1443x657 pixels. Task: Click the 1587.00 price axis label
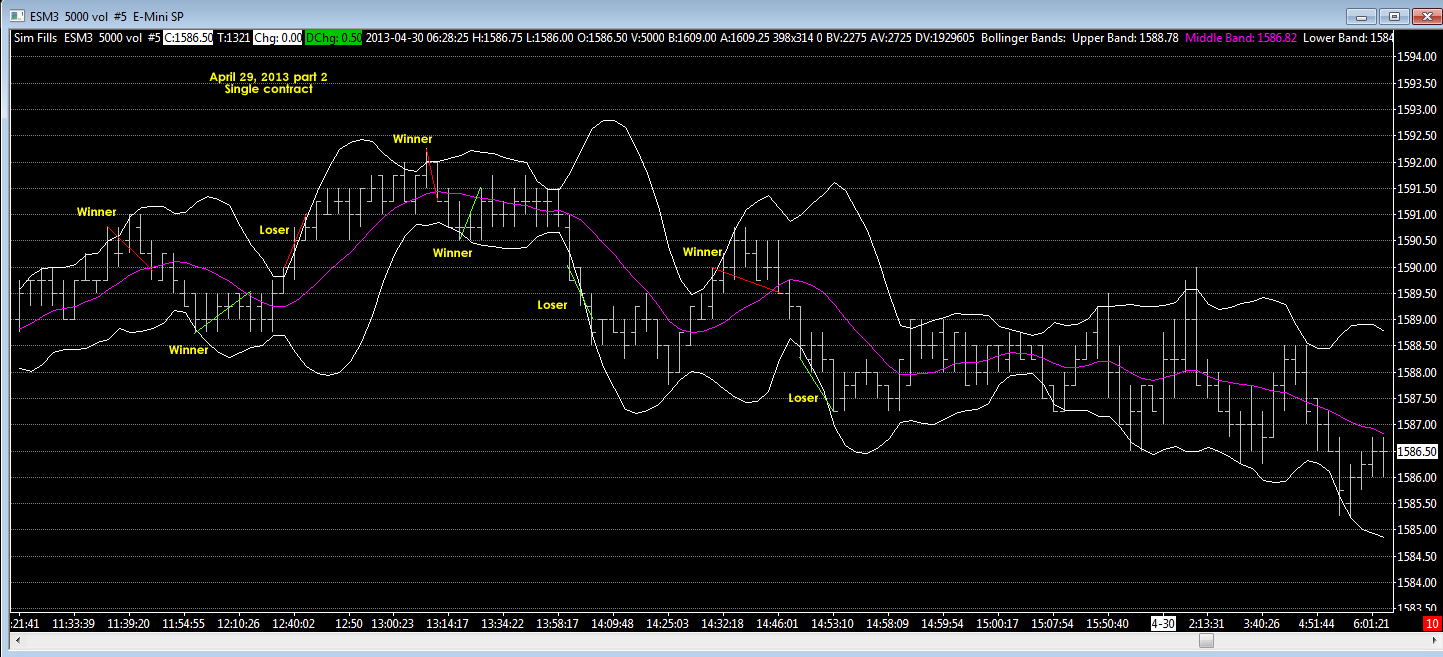point(1419,425)
